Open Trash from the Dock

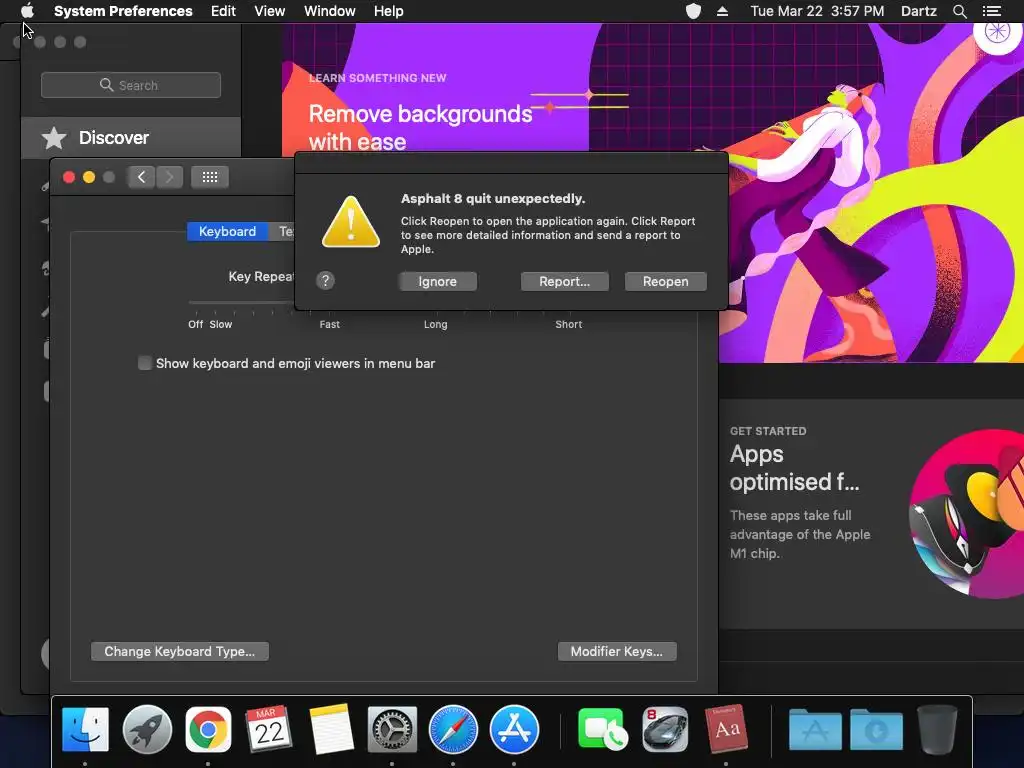937,729
